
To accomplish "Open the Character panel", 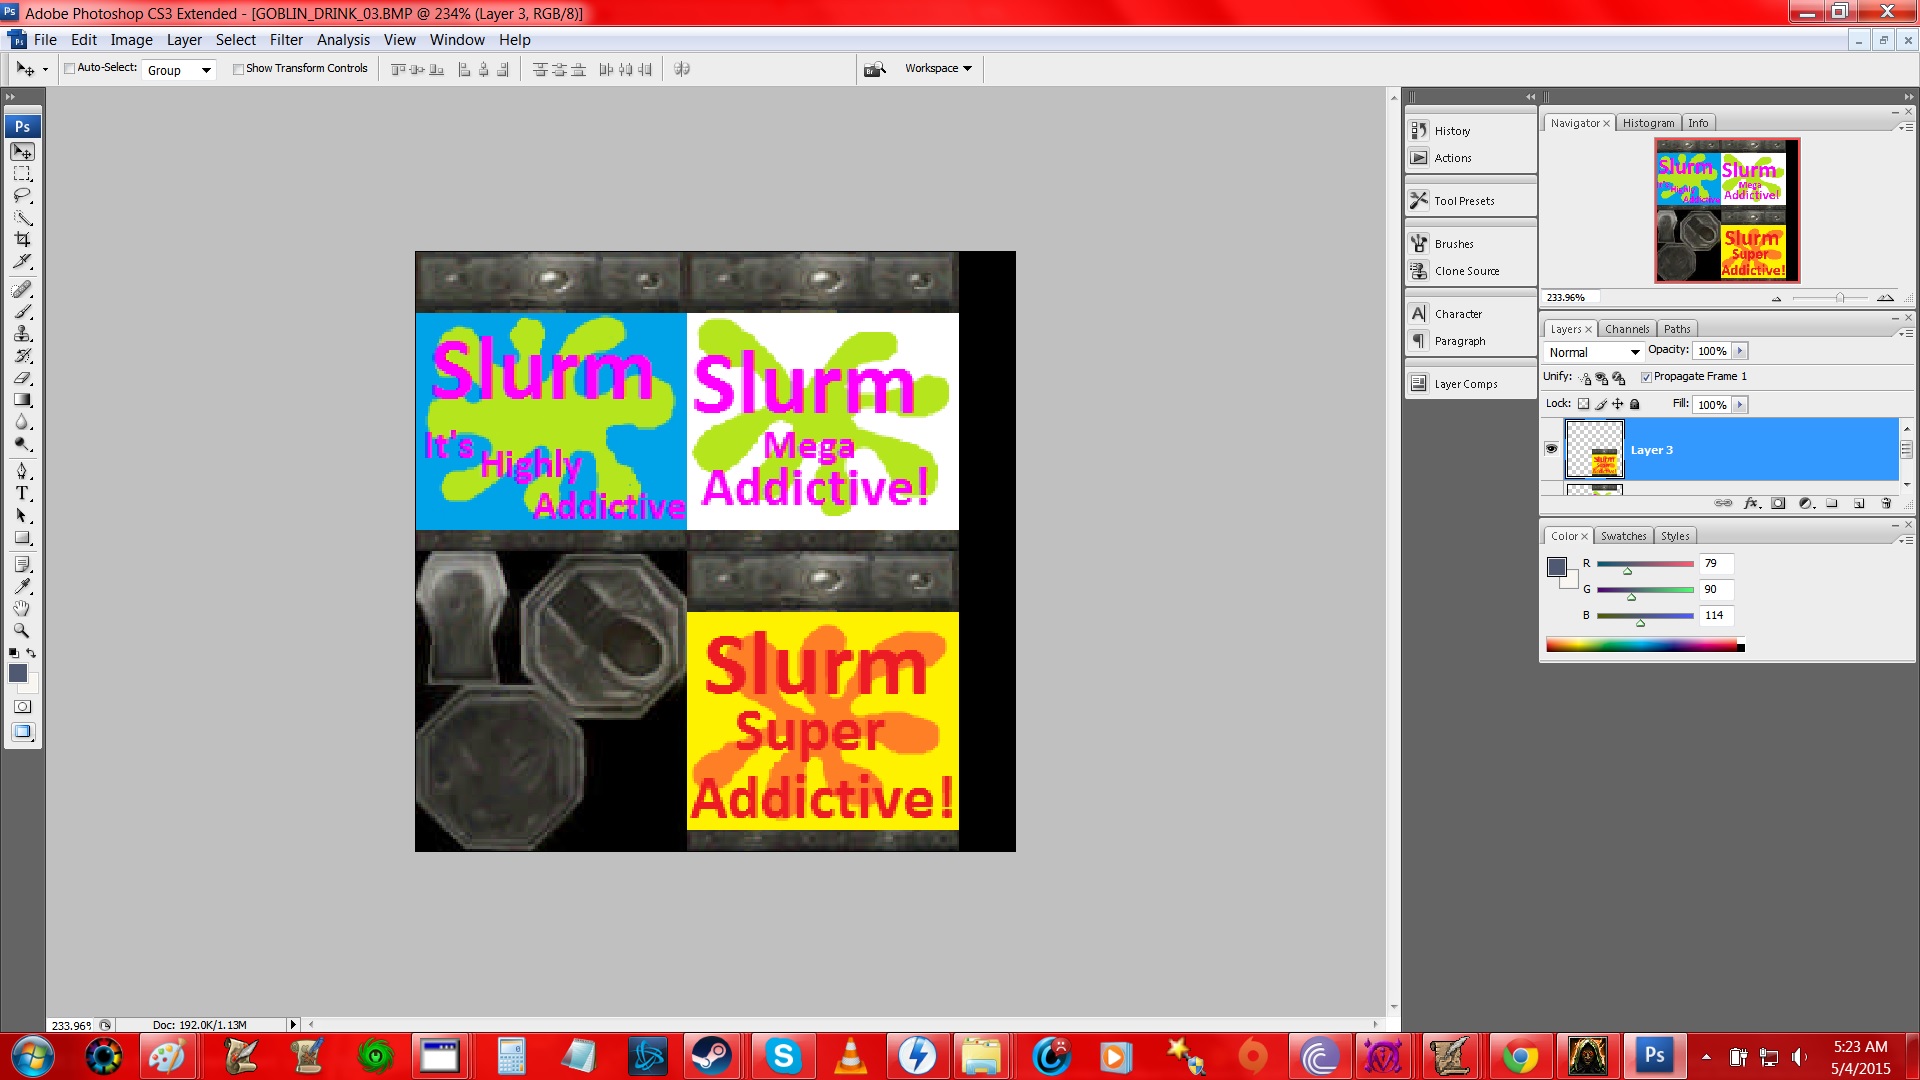I will [x=1471, y=314].
